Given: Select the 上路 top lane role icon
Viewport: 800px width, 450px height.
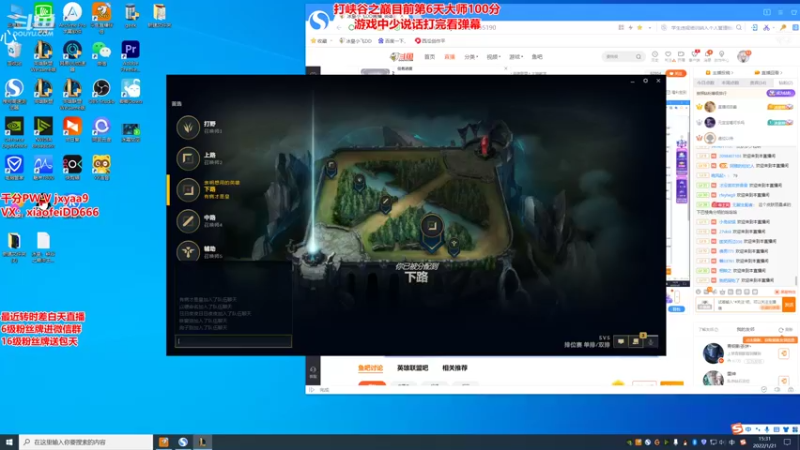Looking at the screenshot, I should coord(188,159).
